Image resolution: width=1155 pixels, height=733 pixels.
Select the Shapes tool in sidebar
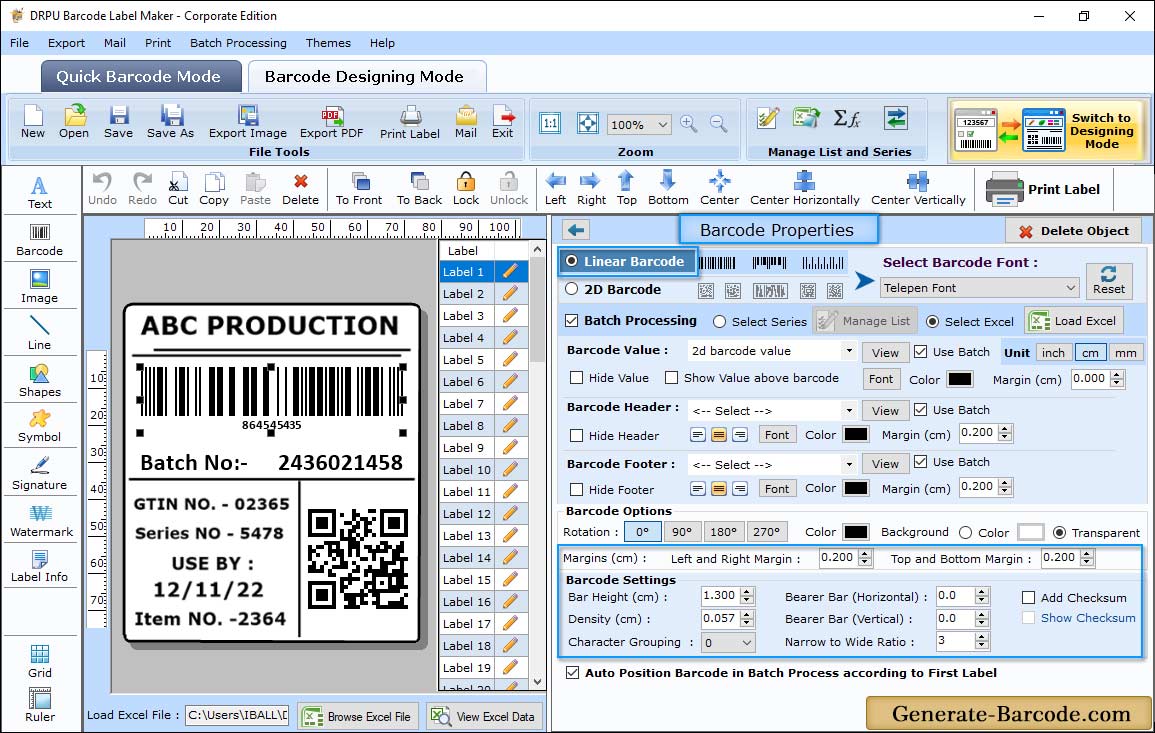click(40, 381)
